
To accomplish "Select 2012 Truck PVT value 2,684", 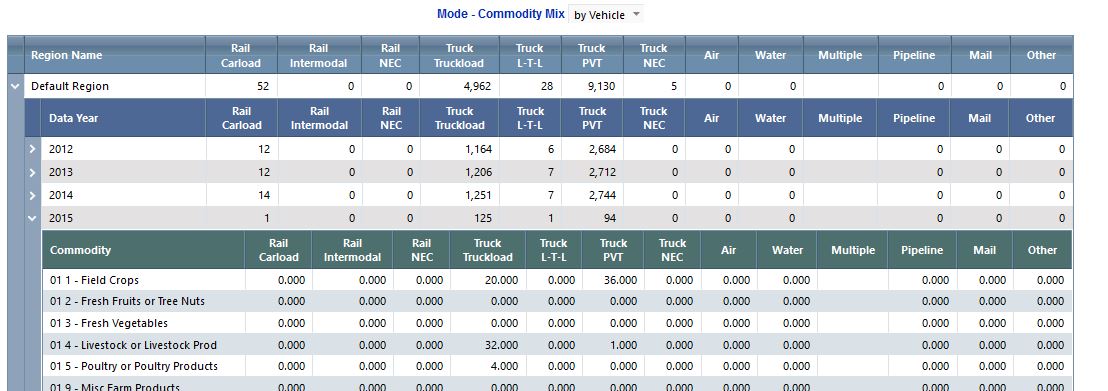I will point(592,149).
